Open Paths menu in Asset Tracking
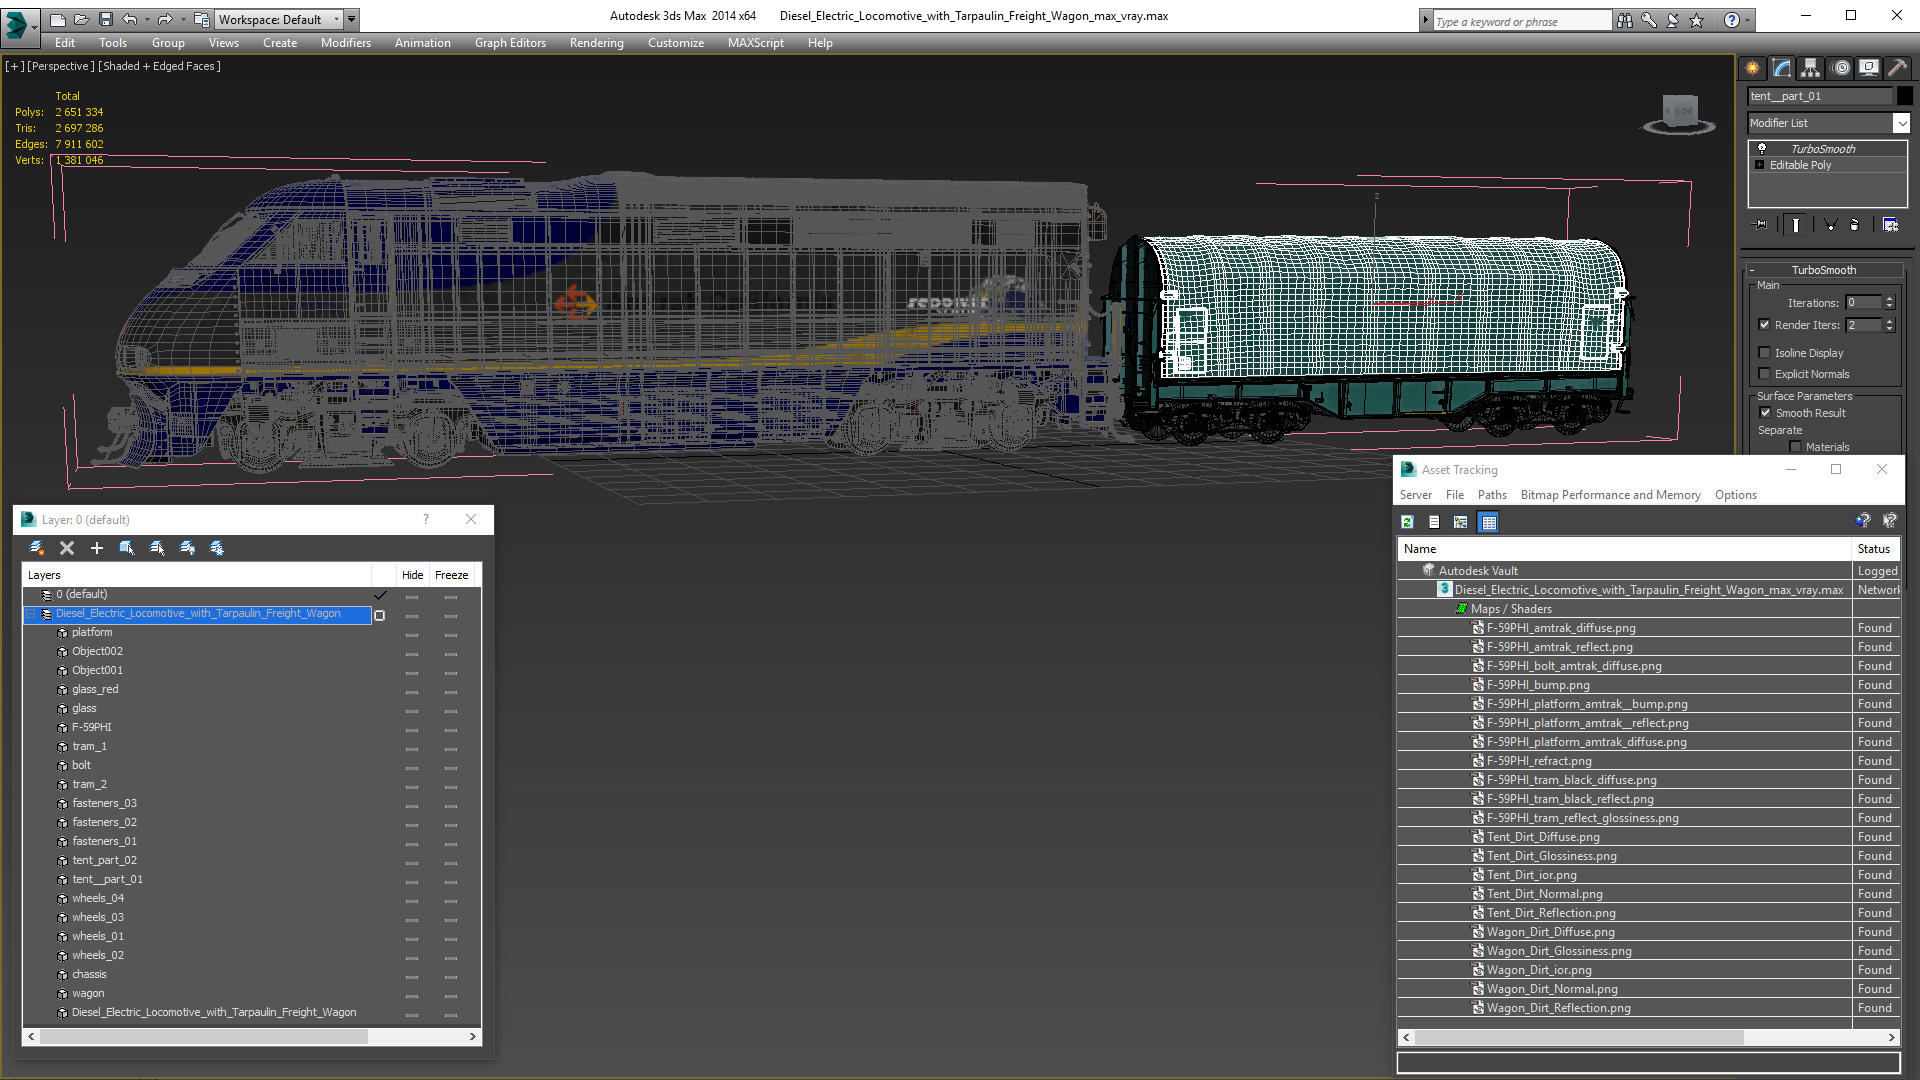The height and width of the screenshot is (1080, 1920). [x=1492, y=495]
